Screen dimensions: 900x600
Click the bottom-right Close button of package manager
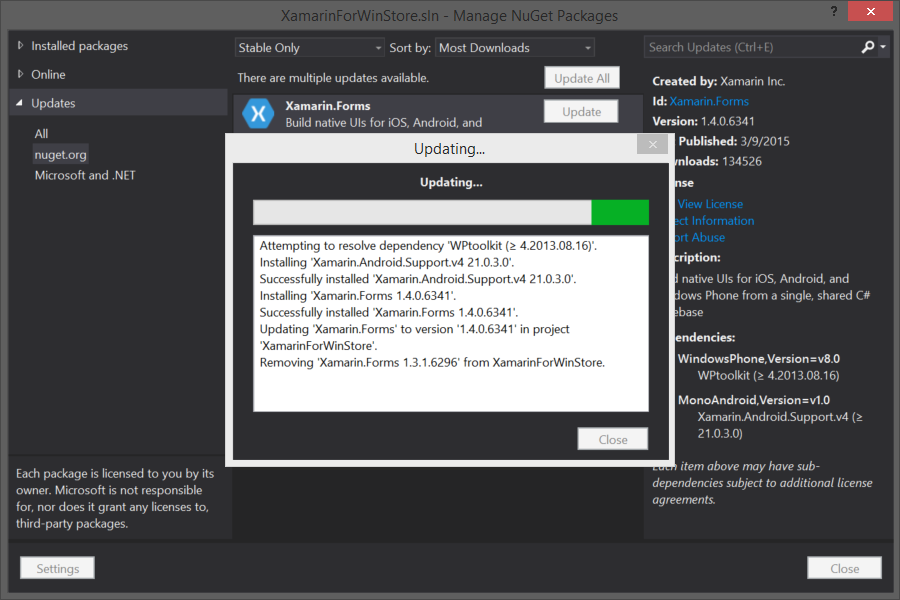(844, 568)
